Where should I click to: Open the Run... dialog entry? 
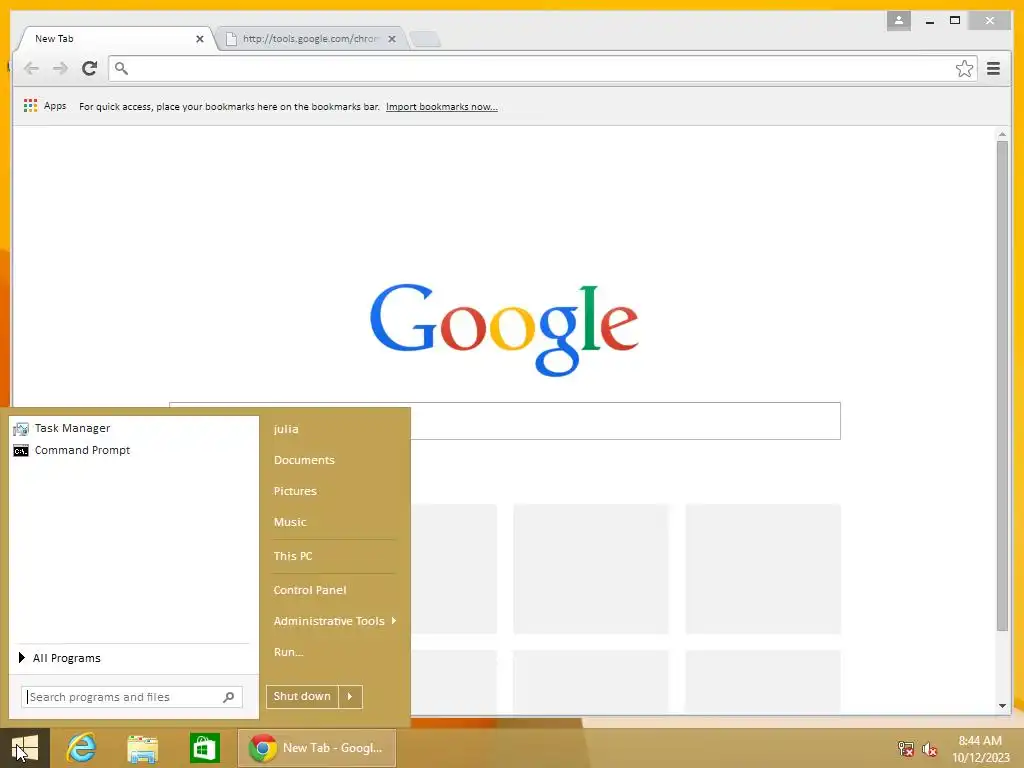289,652
